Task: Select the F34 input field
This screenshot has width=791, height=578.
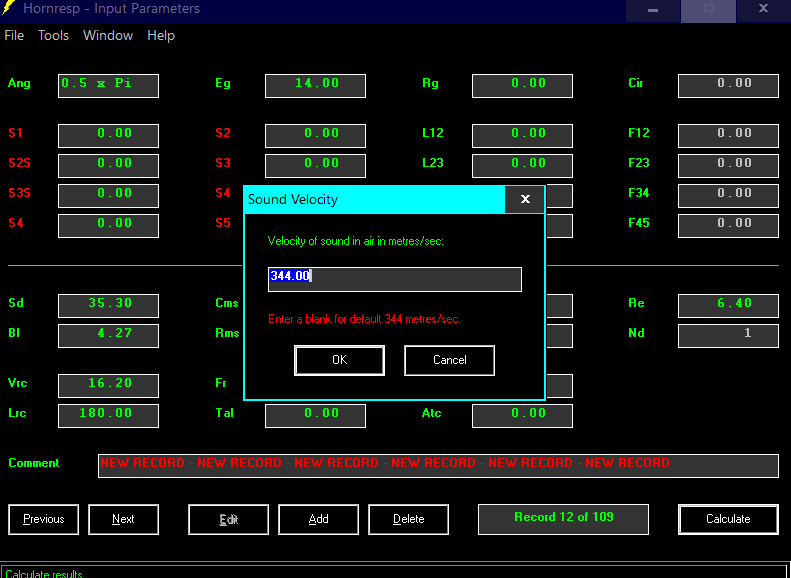Action: (728, 196)
